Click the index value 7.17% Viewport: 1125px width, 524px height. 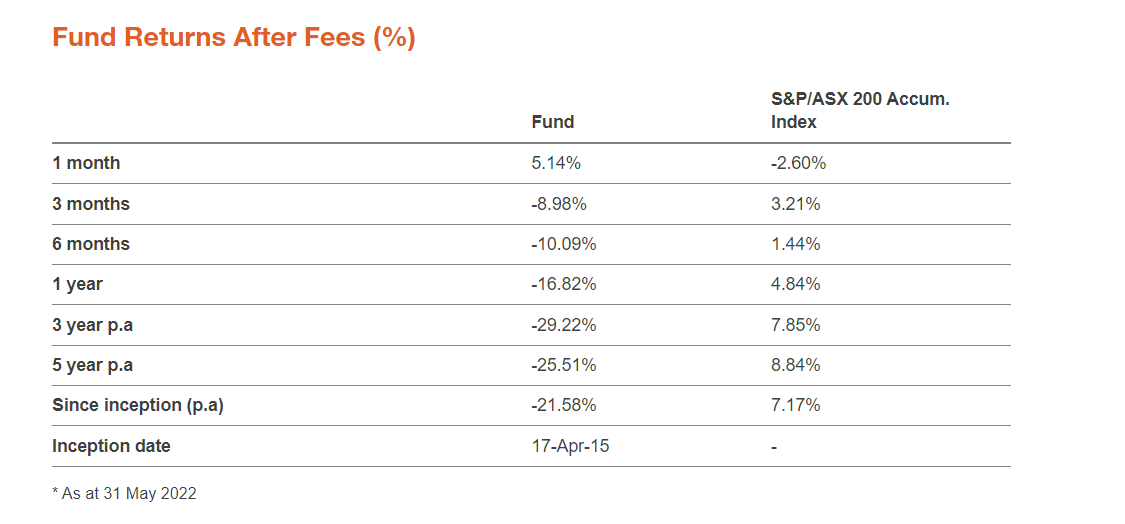pos(795,406)
